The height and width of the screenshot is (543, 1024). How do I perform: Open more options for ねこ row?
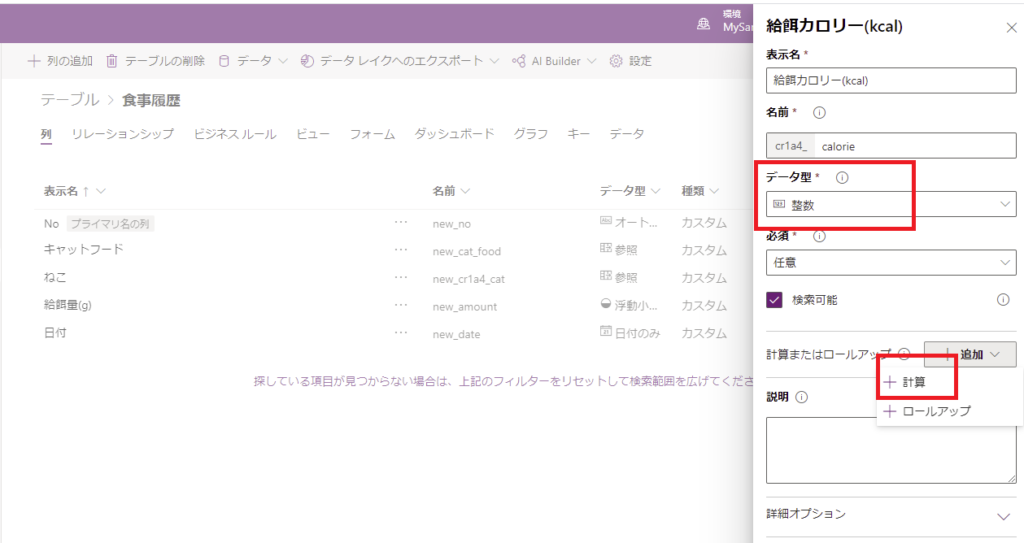[401, 278]
